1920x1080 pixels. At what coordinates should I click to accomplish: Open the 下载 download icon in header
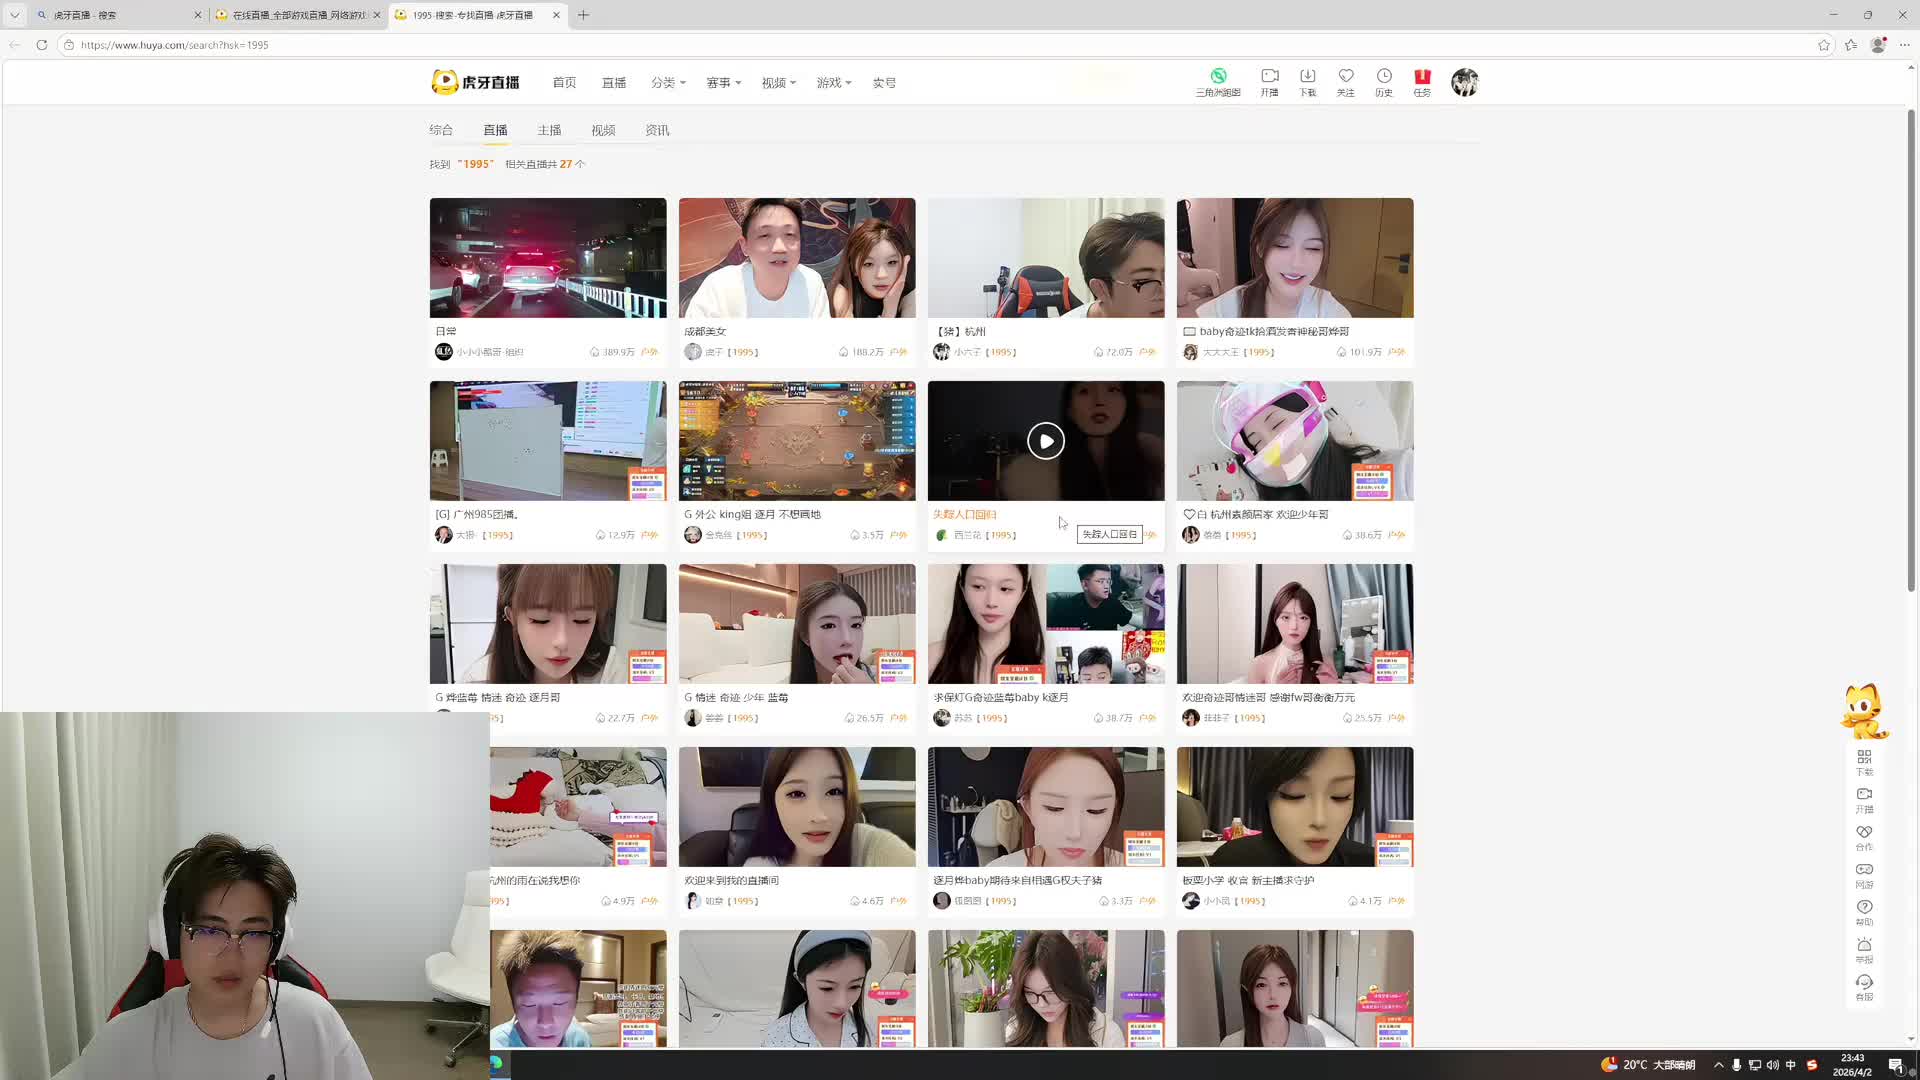[x=1308, y=77]
